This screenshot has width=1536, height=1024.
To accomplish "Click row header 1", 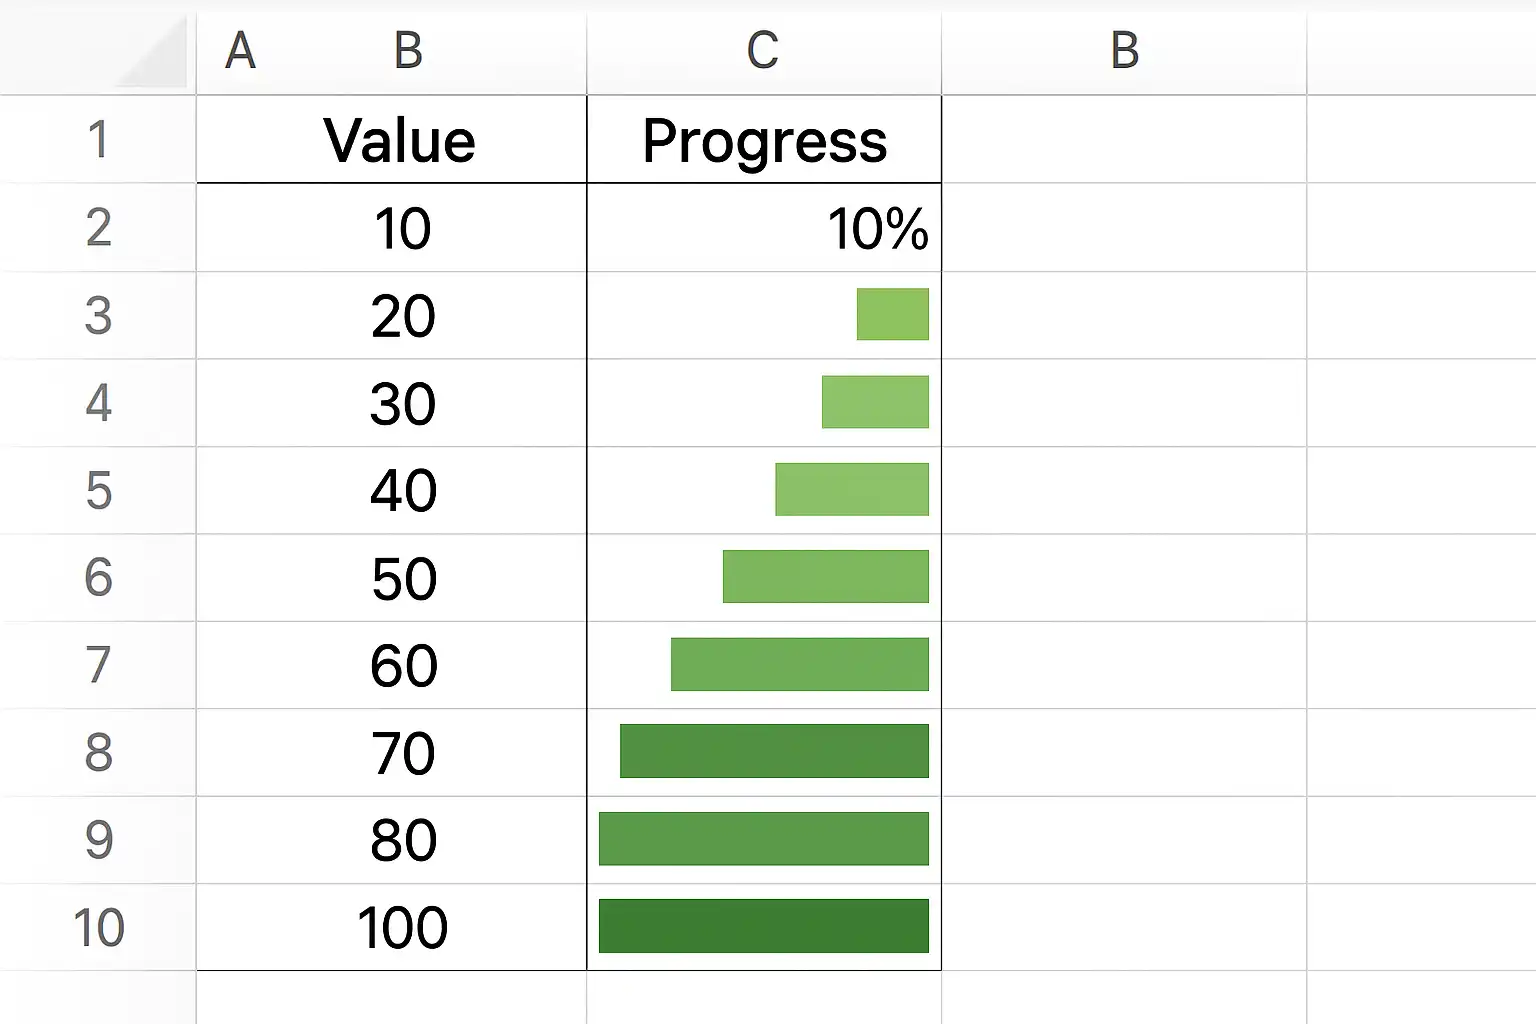I will point(97,140).
